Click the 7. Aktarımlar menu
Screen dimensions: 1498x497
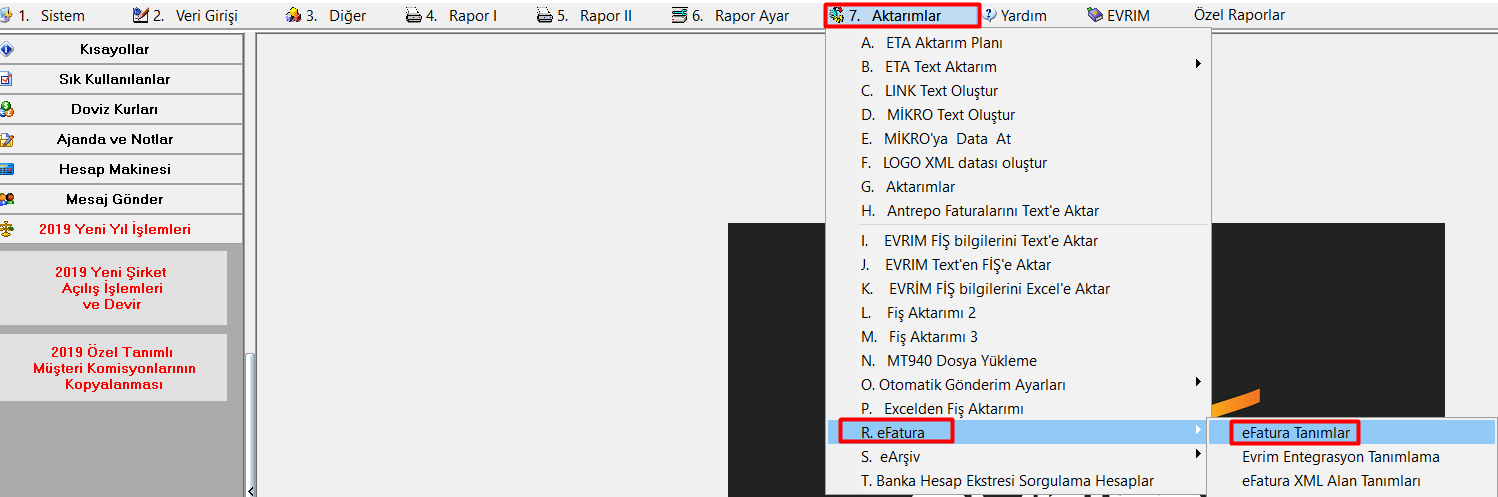901,16
